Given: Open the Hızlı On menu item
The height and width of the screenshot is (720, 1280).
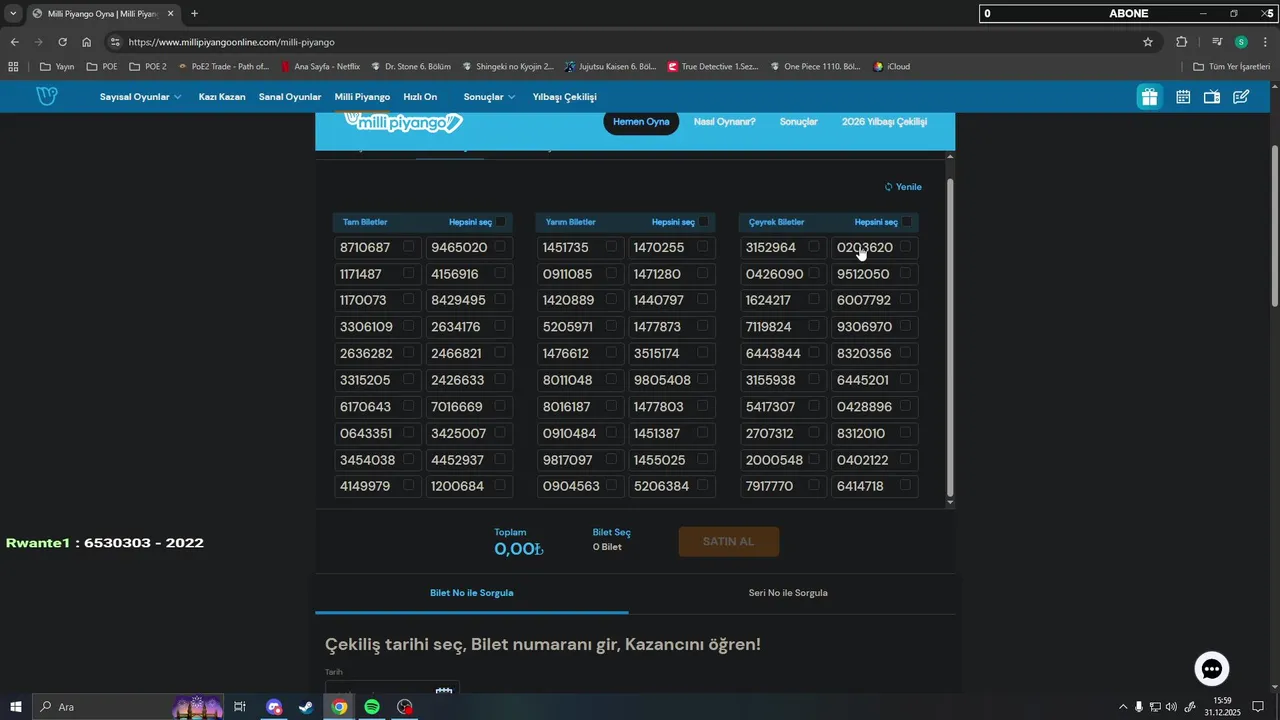Looking at the screenshot, I should [x=420, y=97].
